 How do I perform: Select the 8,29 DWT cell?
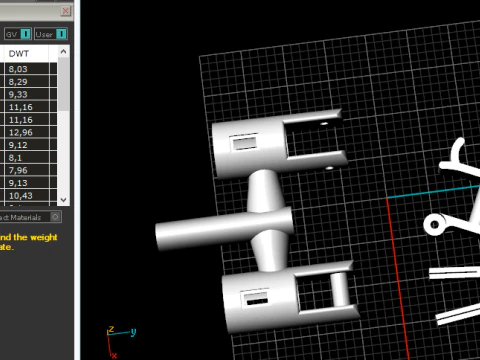coord(27,82)
